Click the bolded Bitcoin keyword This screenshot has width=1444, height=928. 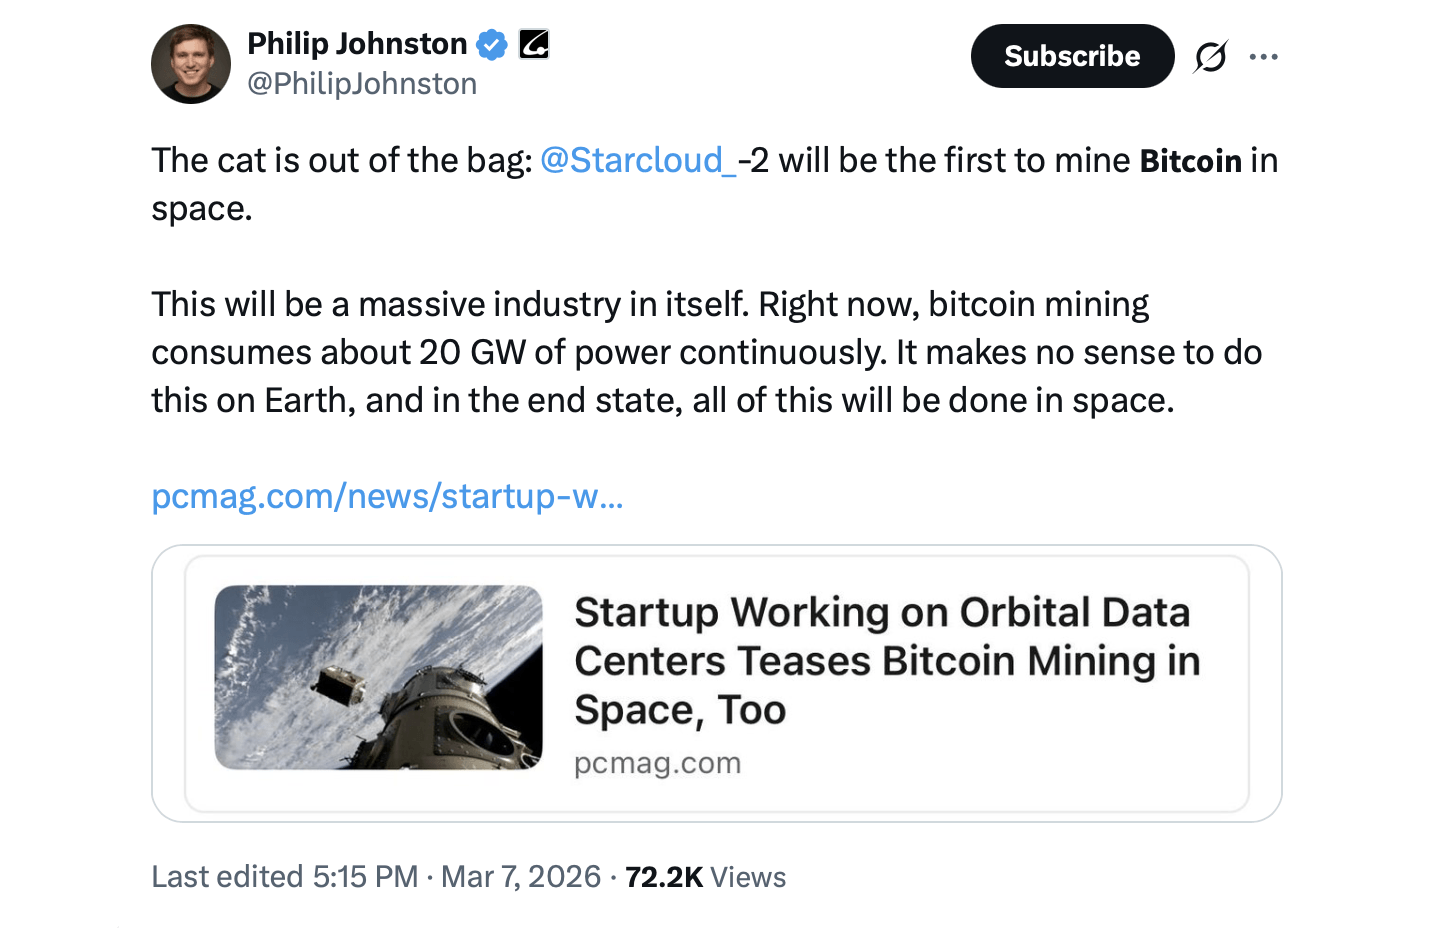(x=1190, y=160)
